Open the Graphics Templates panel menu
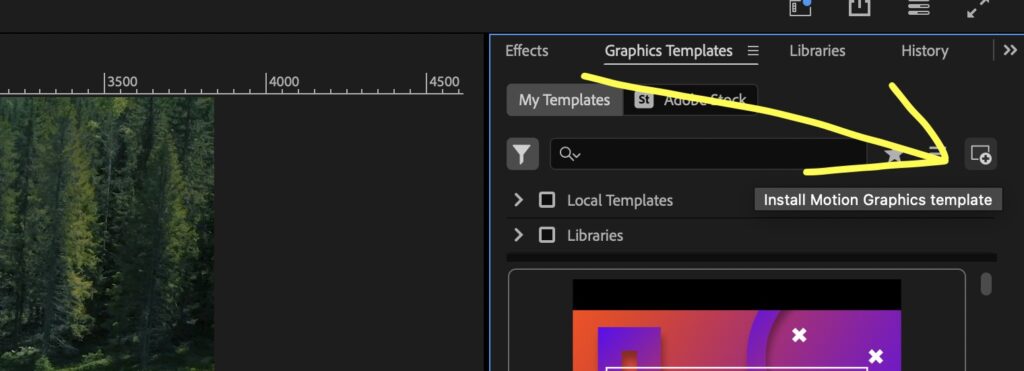 [x=753, y=51]
